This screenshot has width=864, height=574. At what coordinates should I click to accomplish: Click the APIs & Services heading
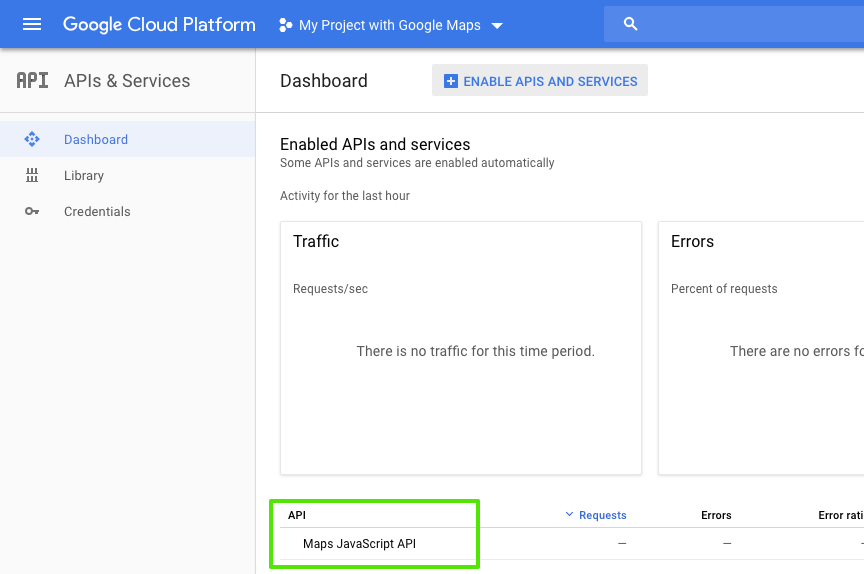point(127,81)
